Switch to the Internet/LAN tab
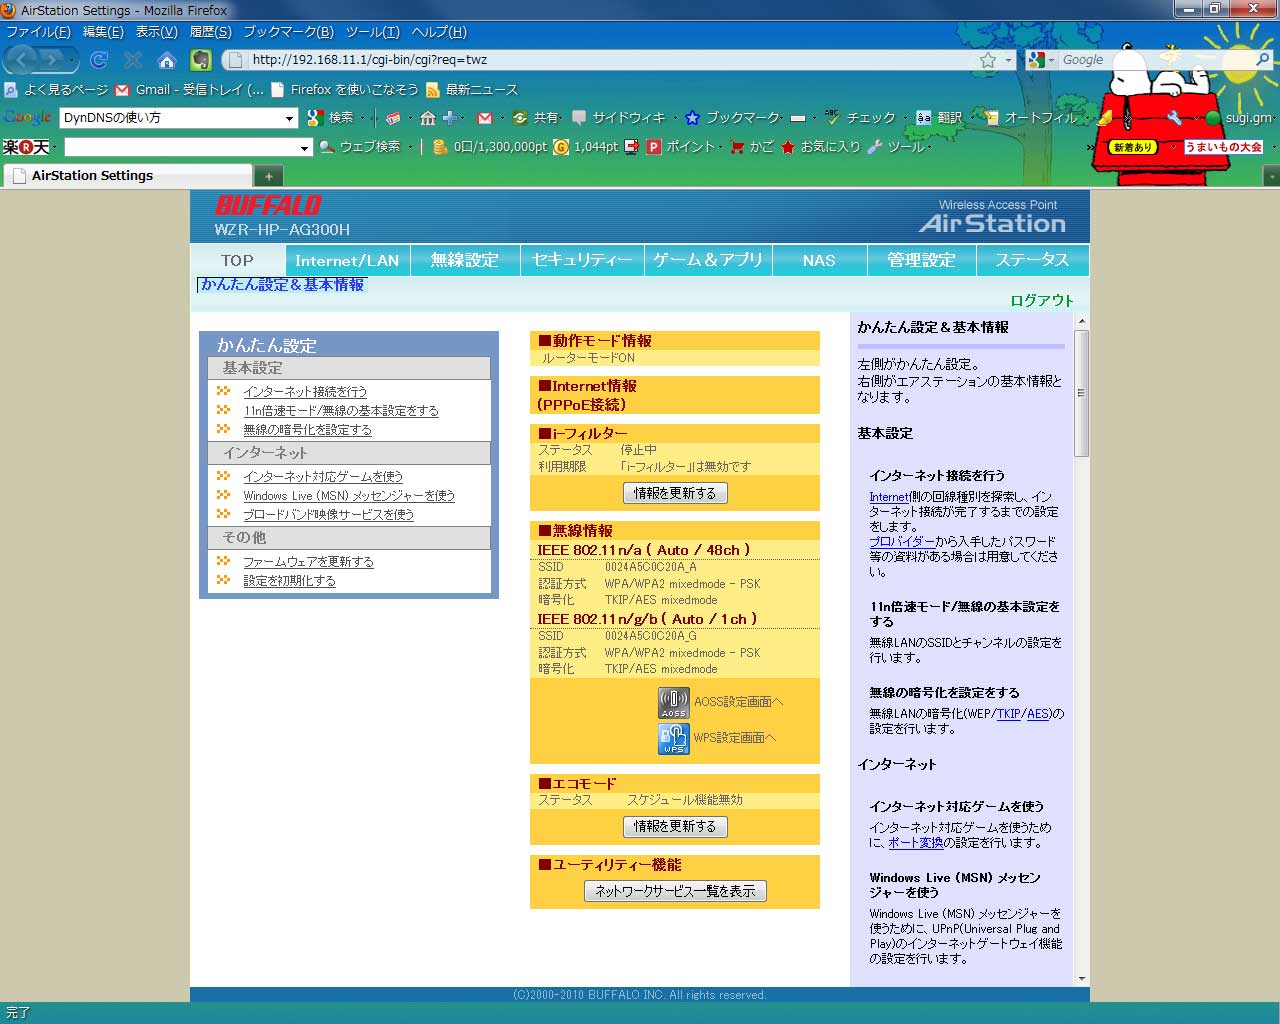The width and height of the screenshot is (1280, 1024). pos(347,260)
